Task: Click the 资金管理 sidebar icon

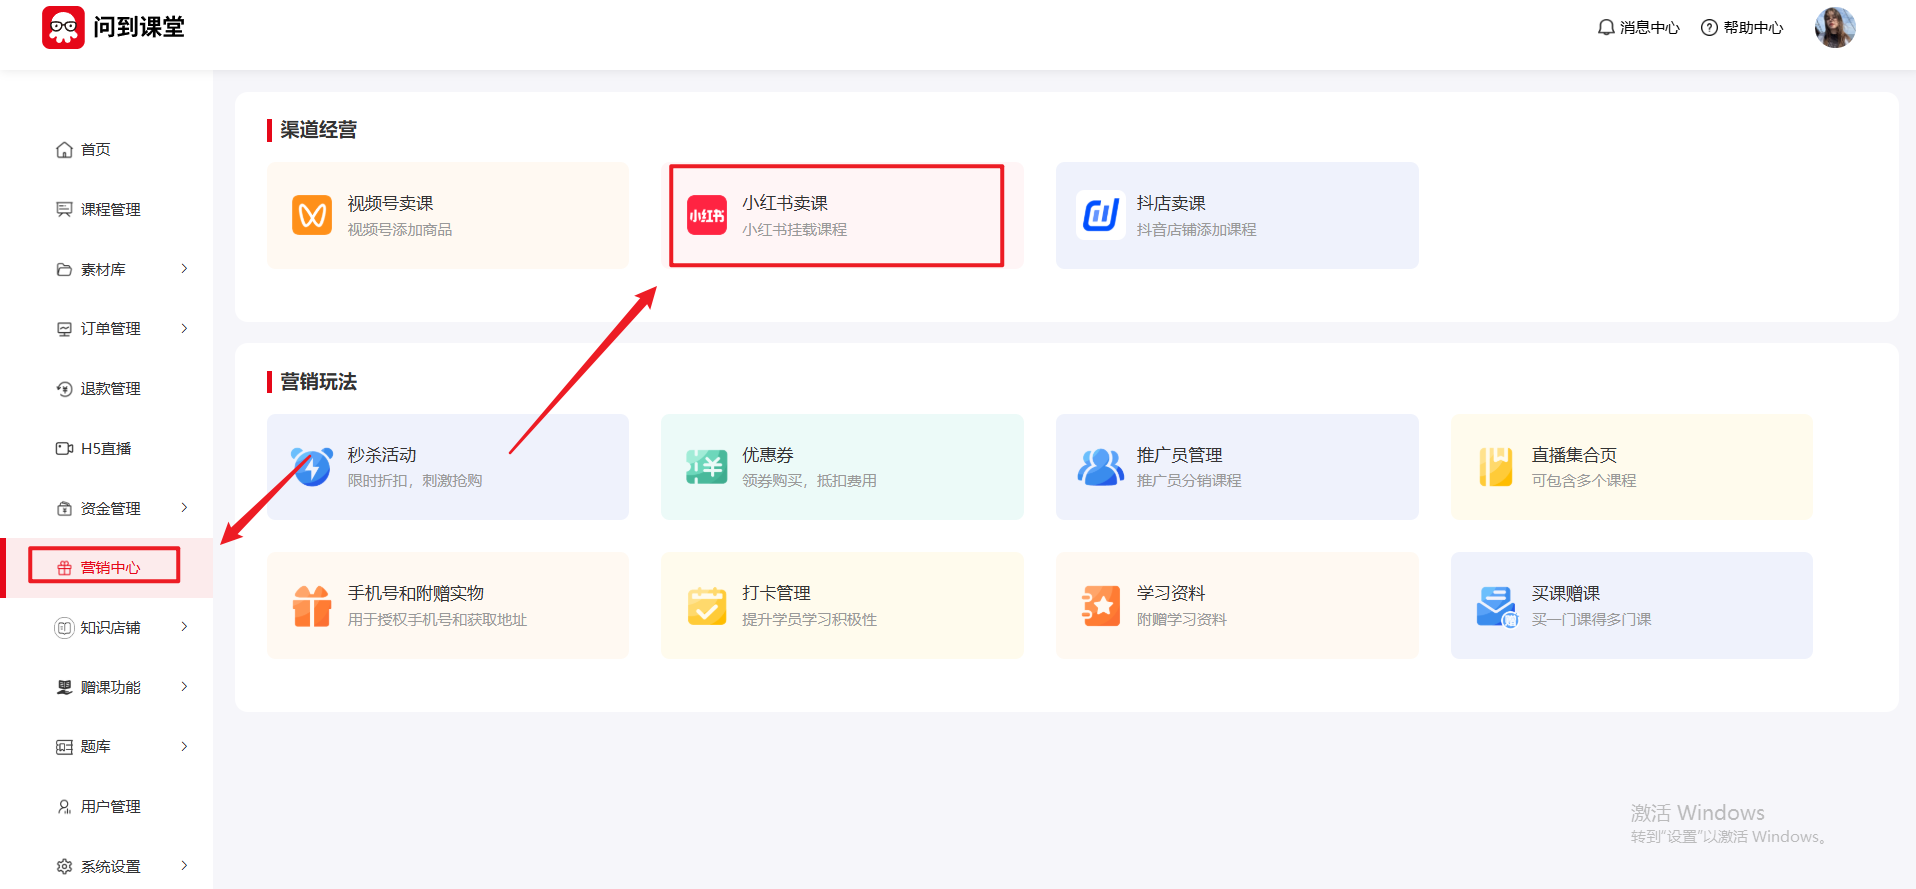Action: coord(64,508)
